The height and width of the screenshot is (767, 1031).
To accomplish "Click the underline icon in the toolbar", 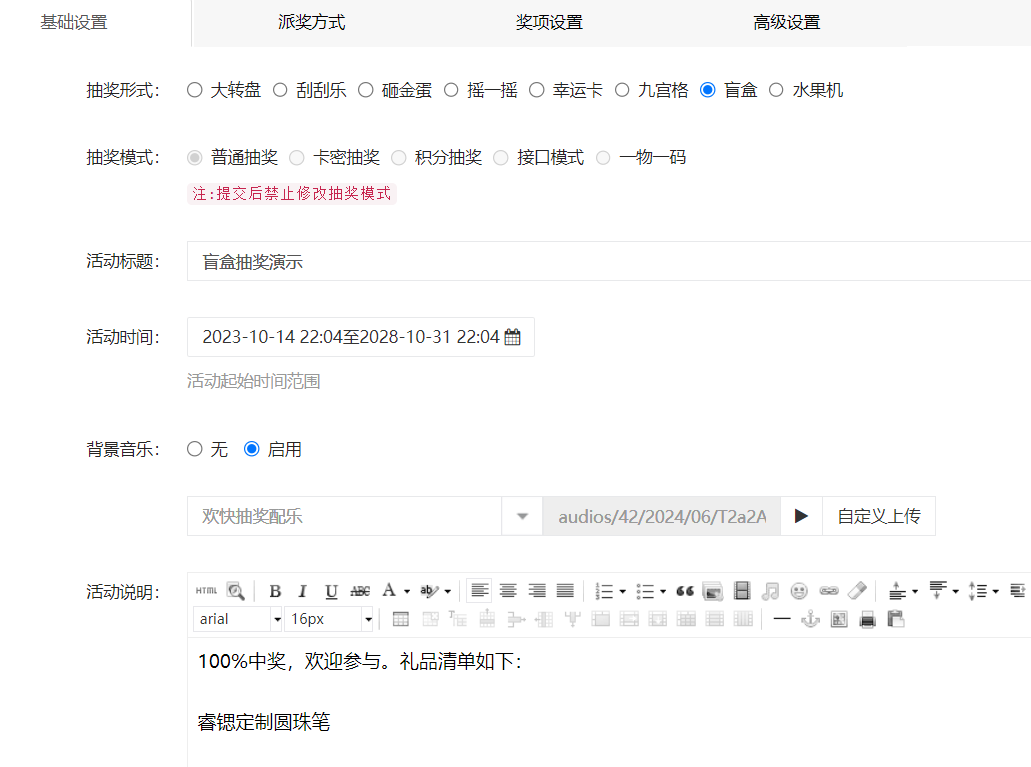I will pos(330,590).
